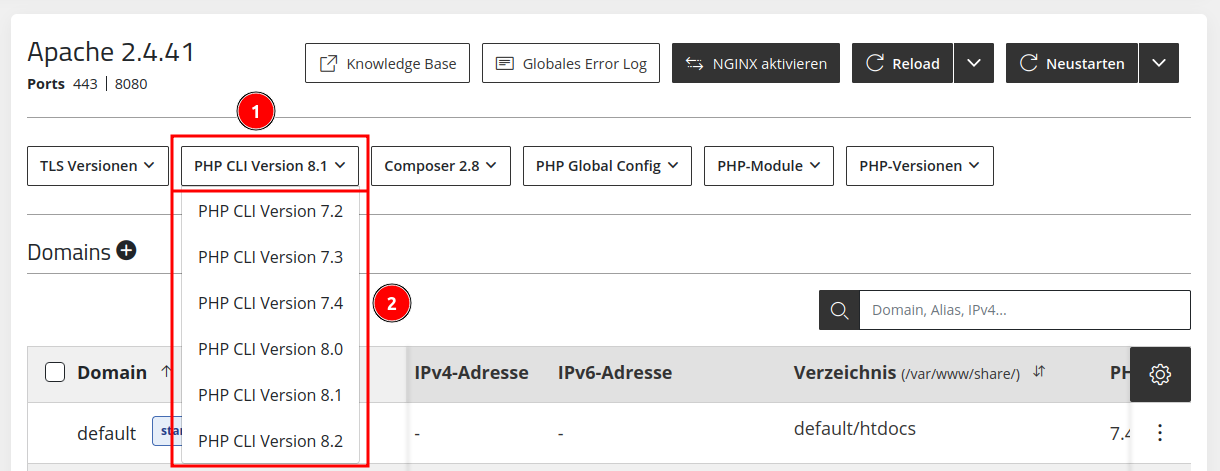
Task: Click the search magnifier icon
Action: pos(839,310)
